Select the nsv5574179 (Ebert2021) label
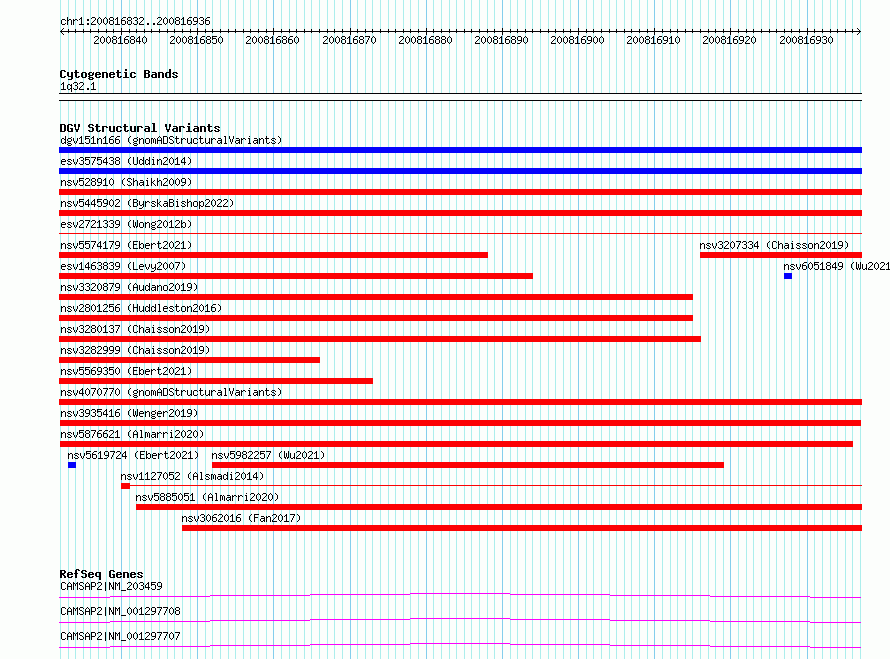Viewport: 890px width, 659px height. point(126,245)
